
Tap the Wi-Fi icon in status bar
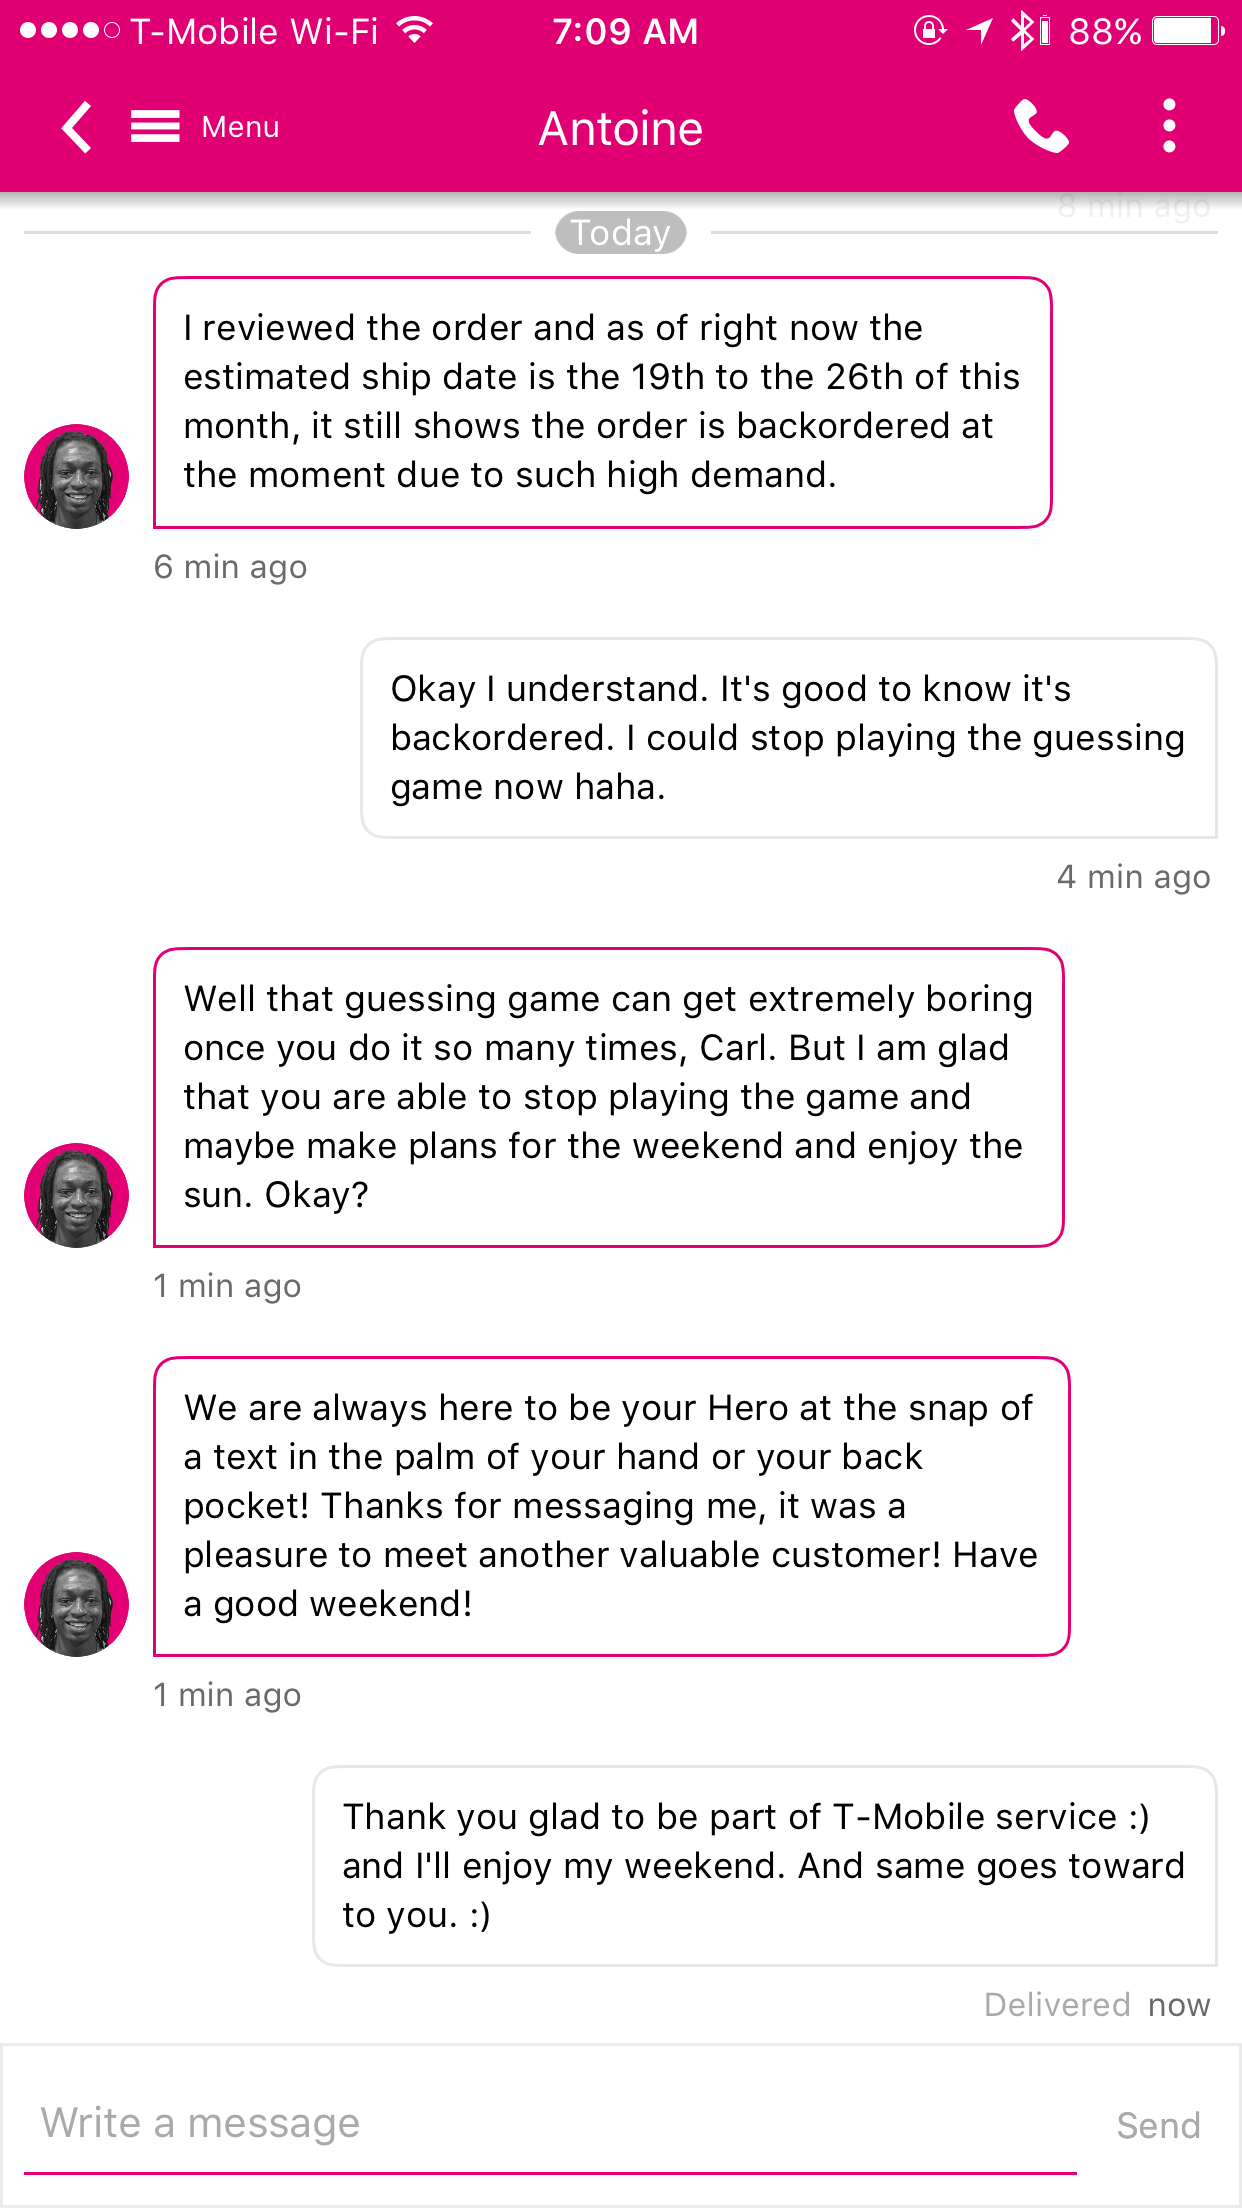point(414,30)
